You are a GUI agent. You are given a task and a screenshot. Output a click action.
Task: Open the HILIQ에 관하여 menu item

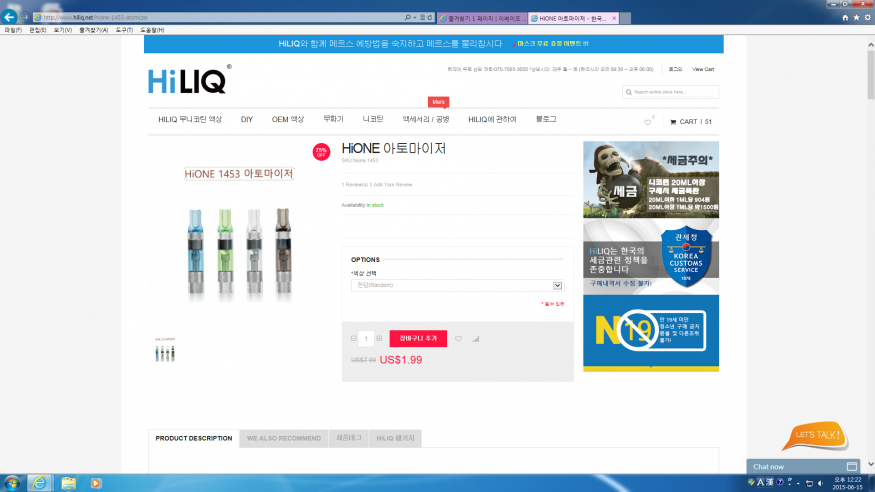click(492, 119)
